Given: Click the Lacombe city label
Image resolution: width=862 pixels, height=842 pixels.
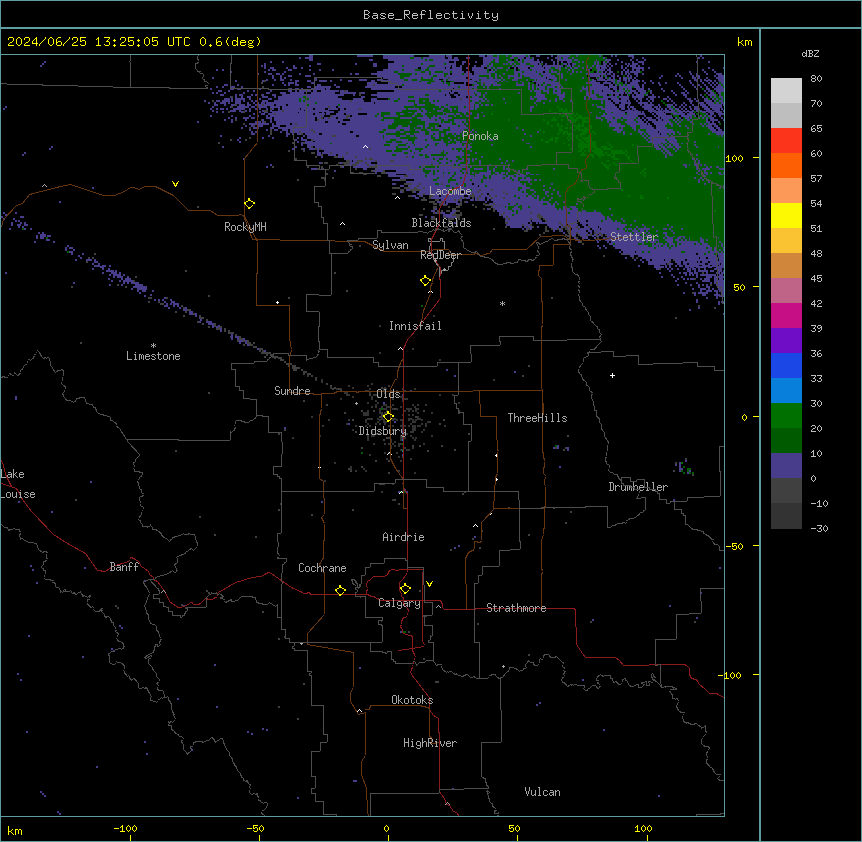Looking at the screenshot, I should click(x=450, y=191).
